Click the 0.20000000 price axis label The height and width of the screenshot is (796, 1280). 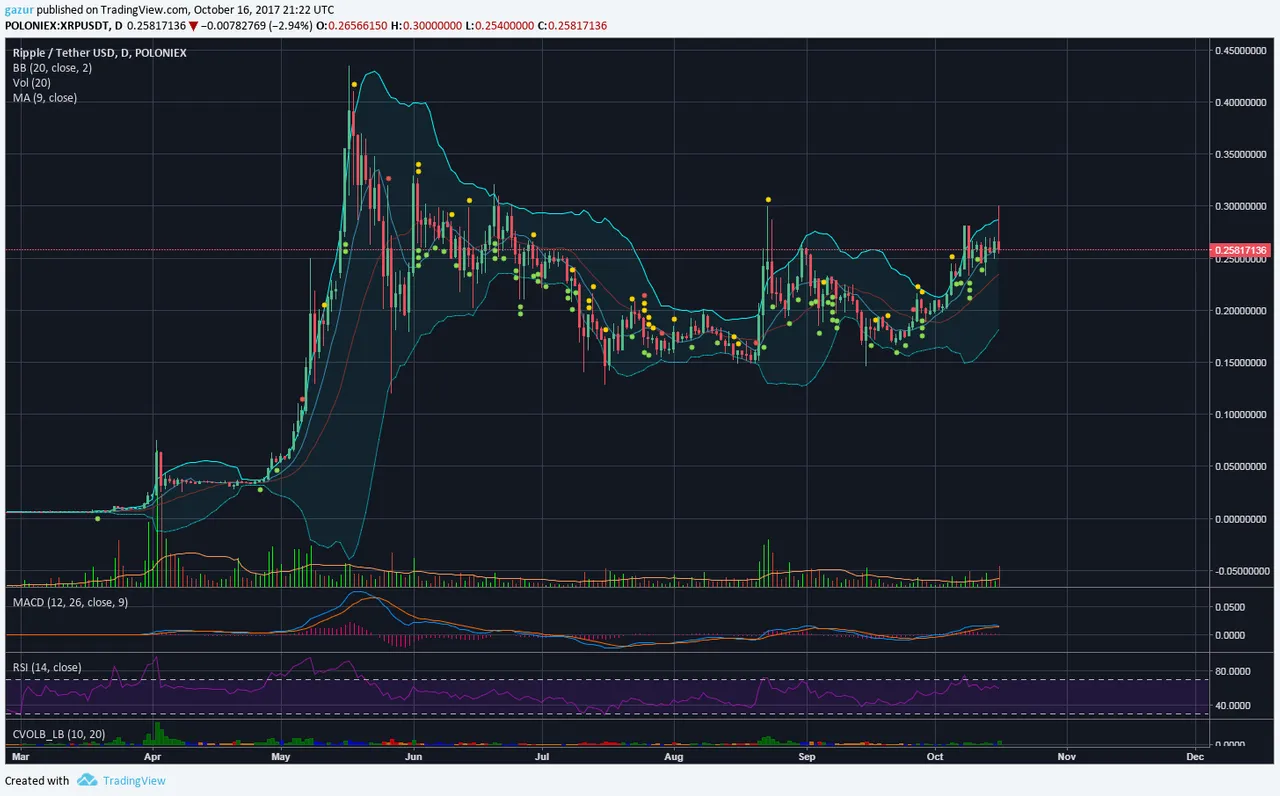coord(1243,310)
